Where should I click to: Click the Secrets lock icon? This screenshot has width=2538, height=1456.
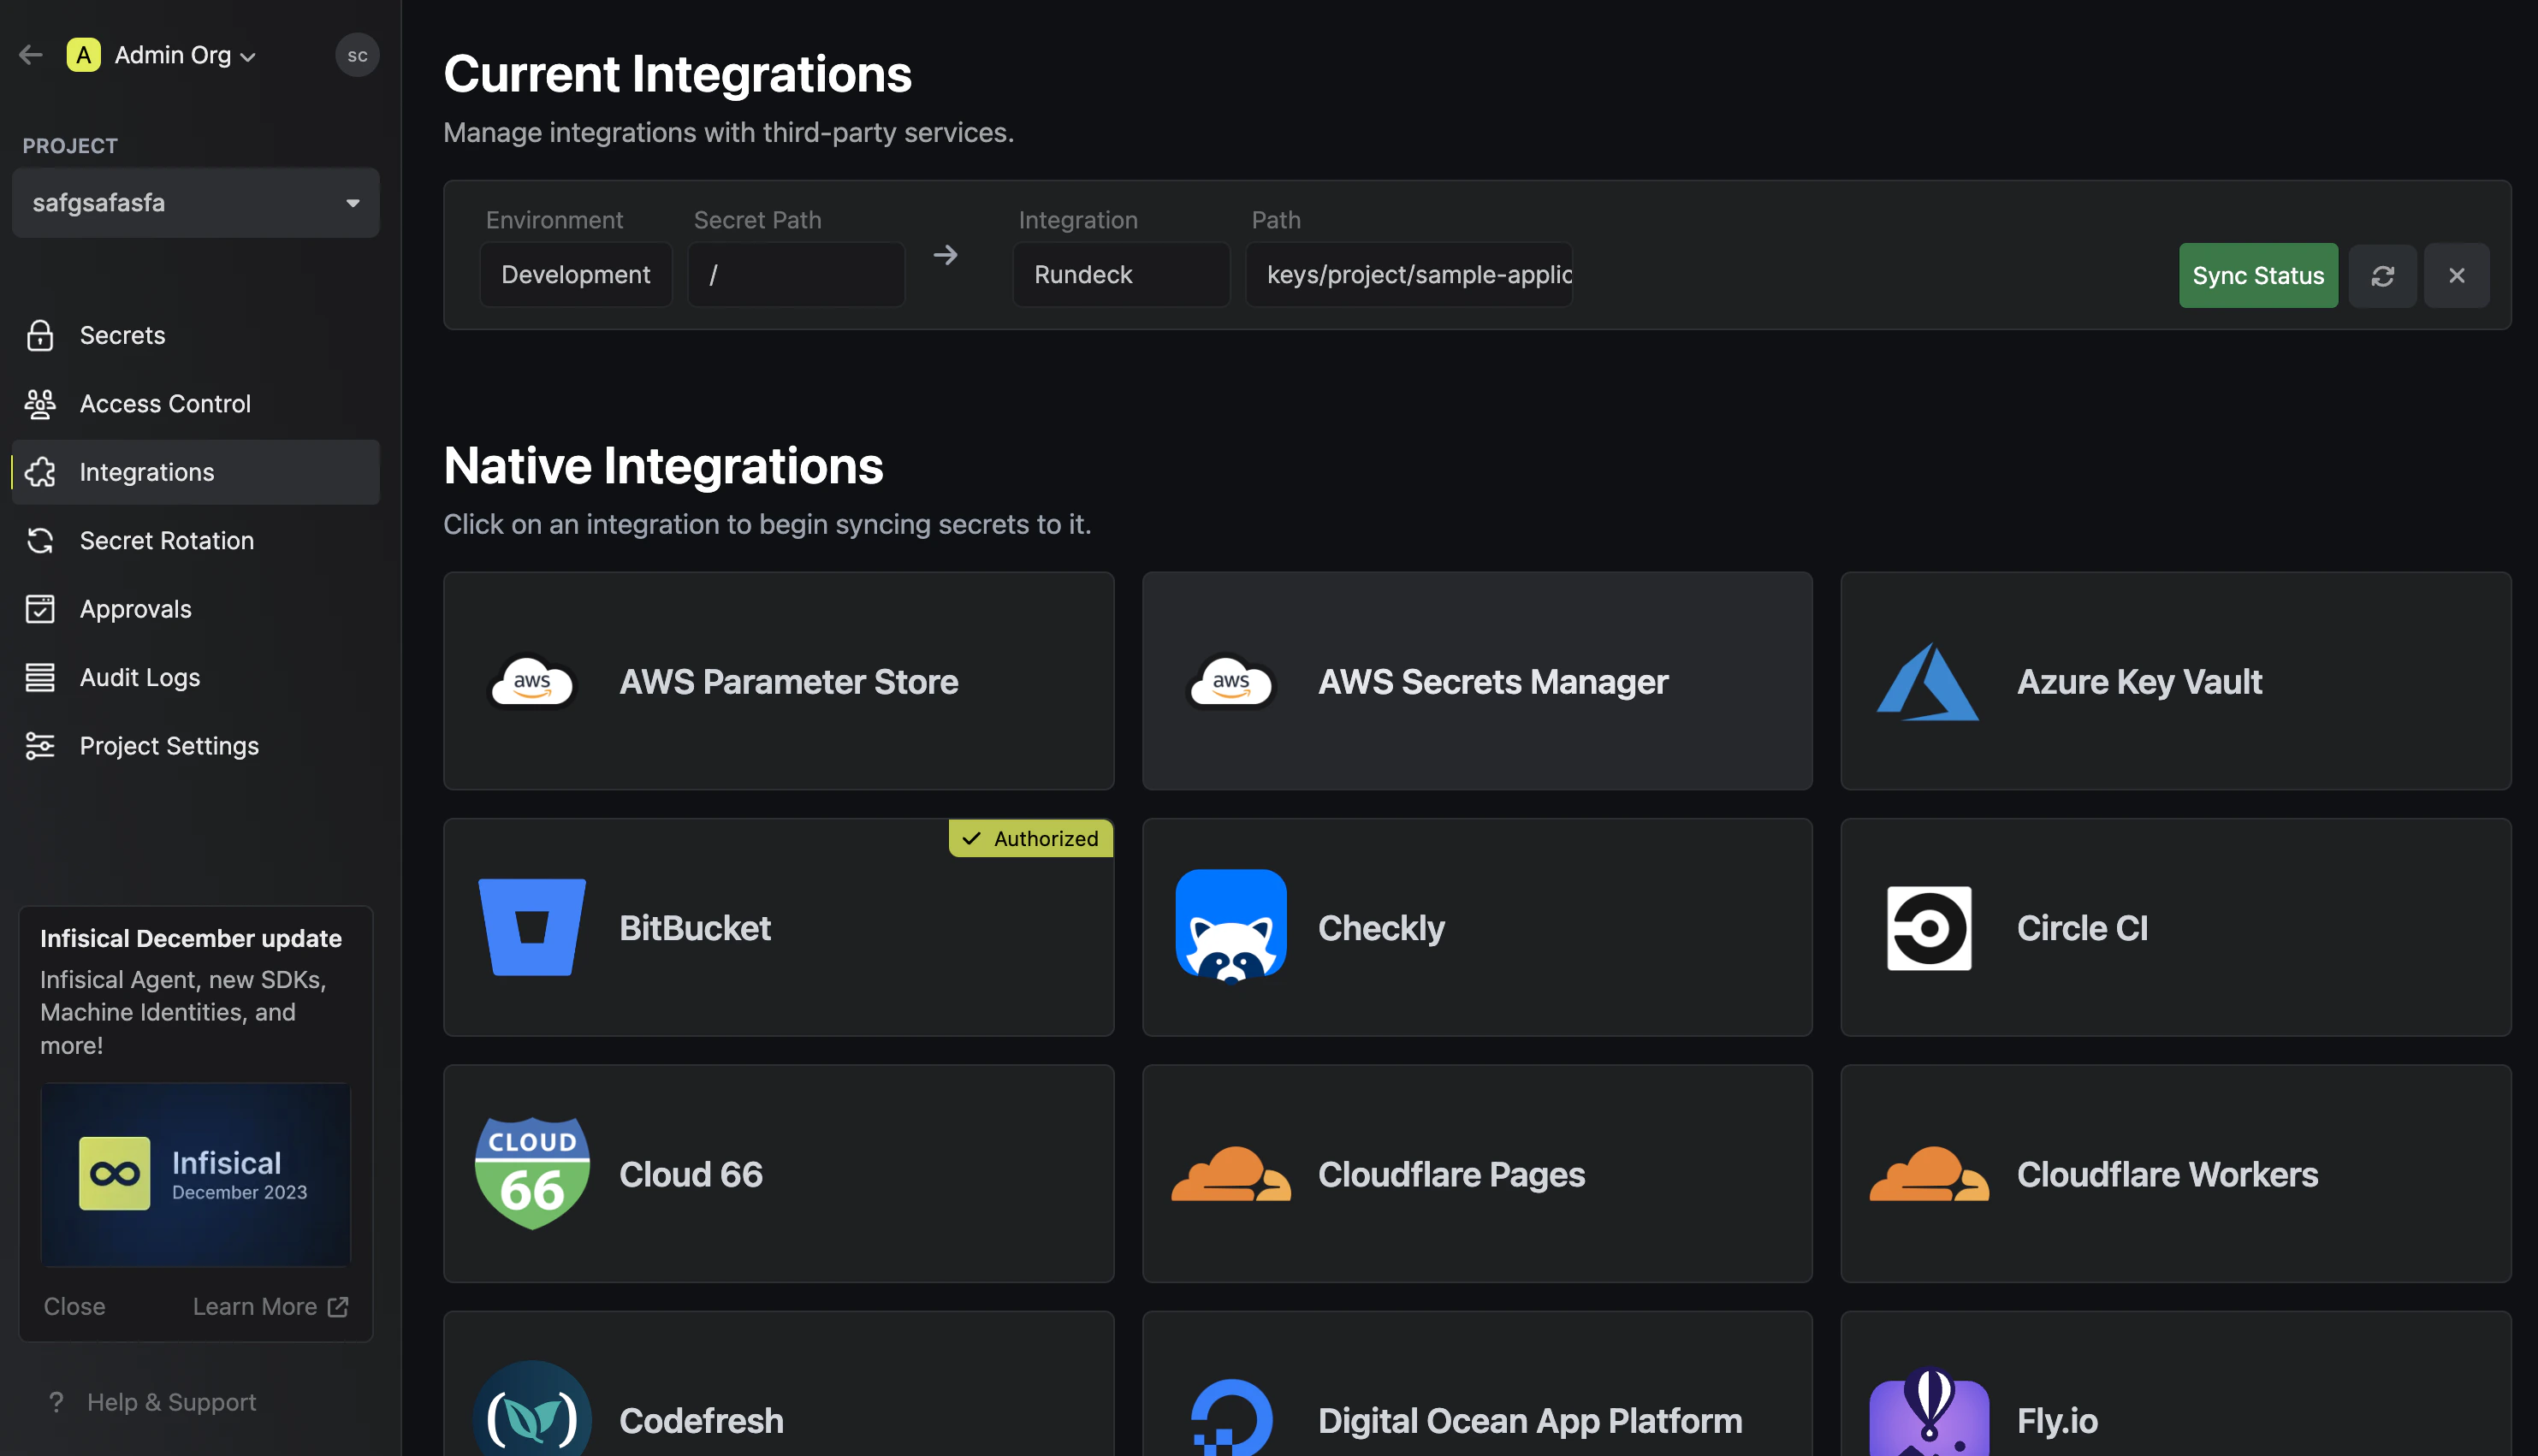pyautogui.click(x=40, y=335)
